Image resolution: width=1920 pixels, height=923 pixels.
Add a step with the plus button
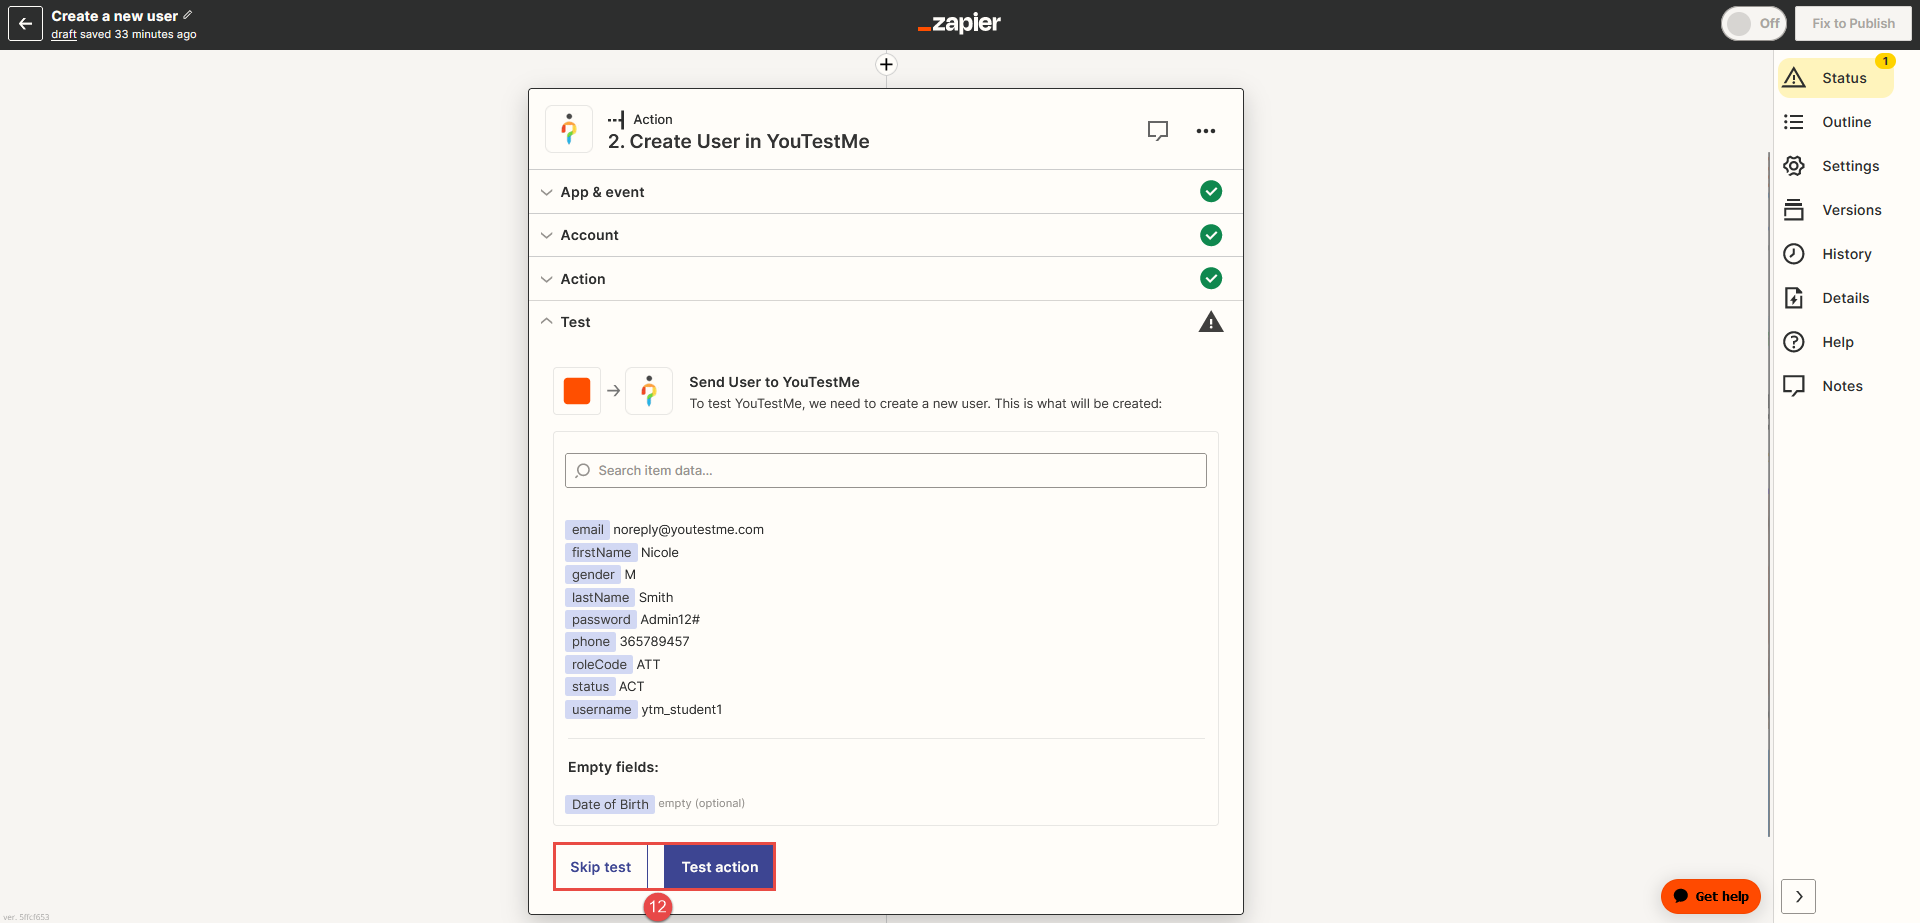coord(886,65)
